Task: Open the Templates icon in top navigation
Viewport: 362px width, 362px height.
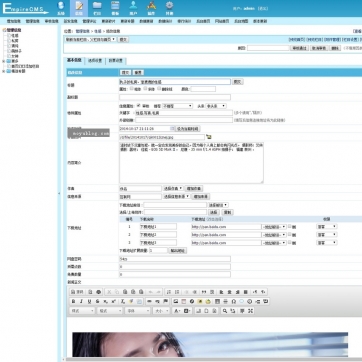Action: coord(115,8)
